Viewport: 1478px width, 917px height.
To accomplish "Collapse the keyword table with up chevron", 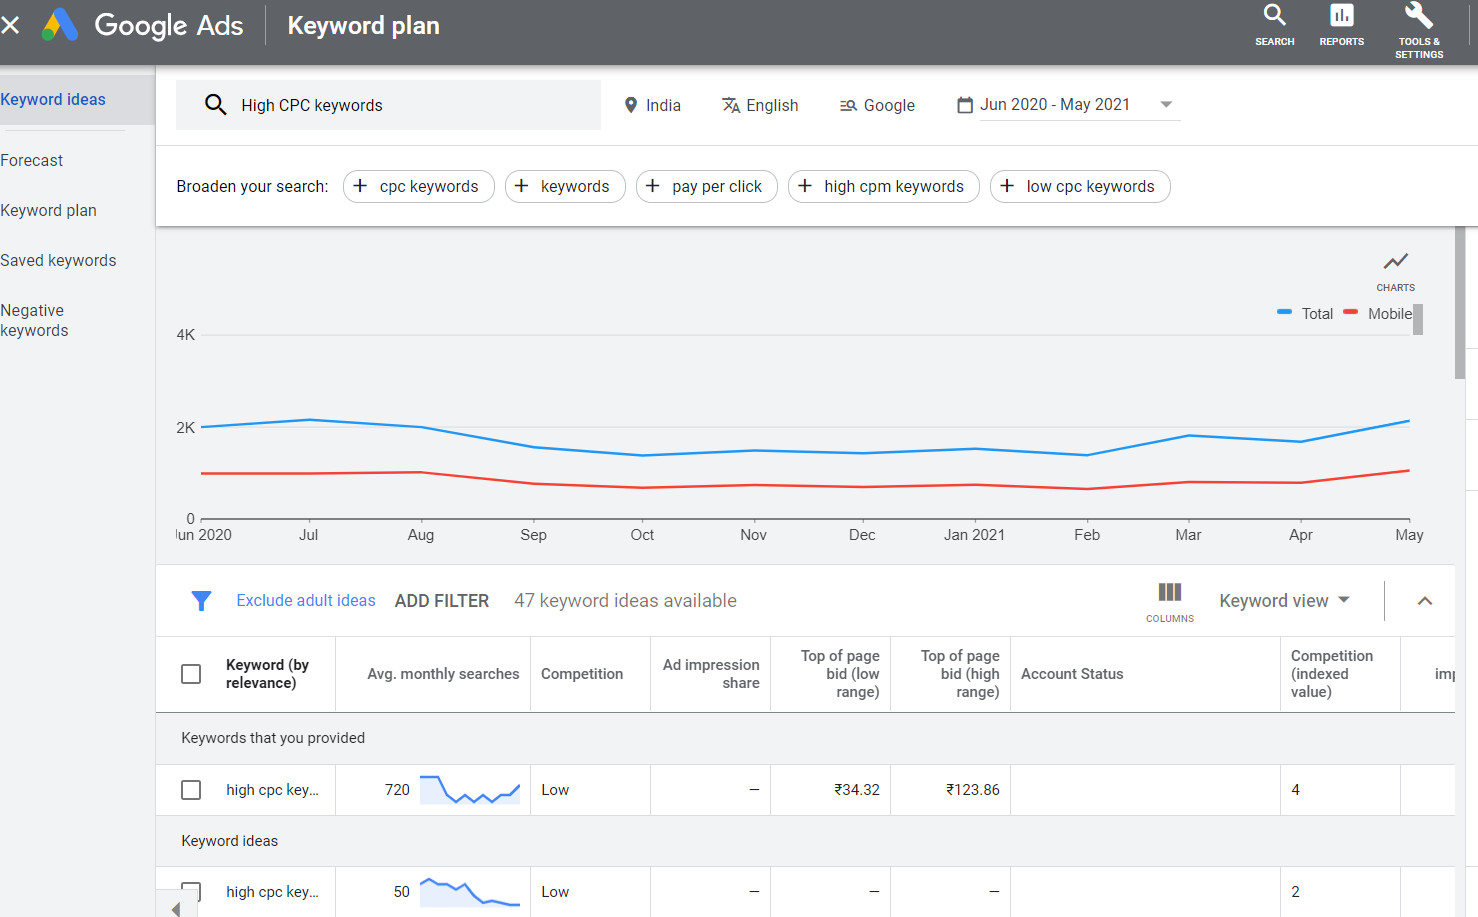I will 1425,601.
